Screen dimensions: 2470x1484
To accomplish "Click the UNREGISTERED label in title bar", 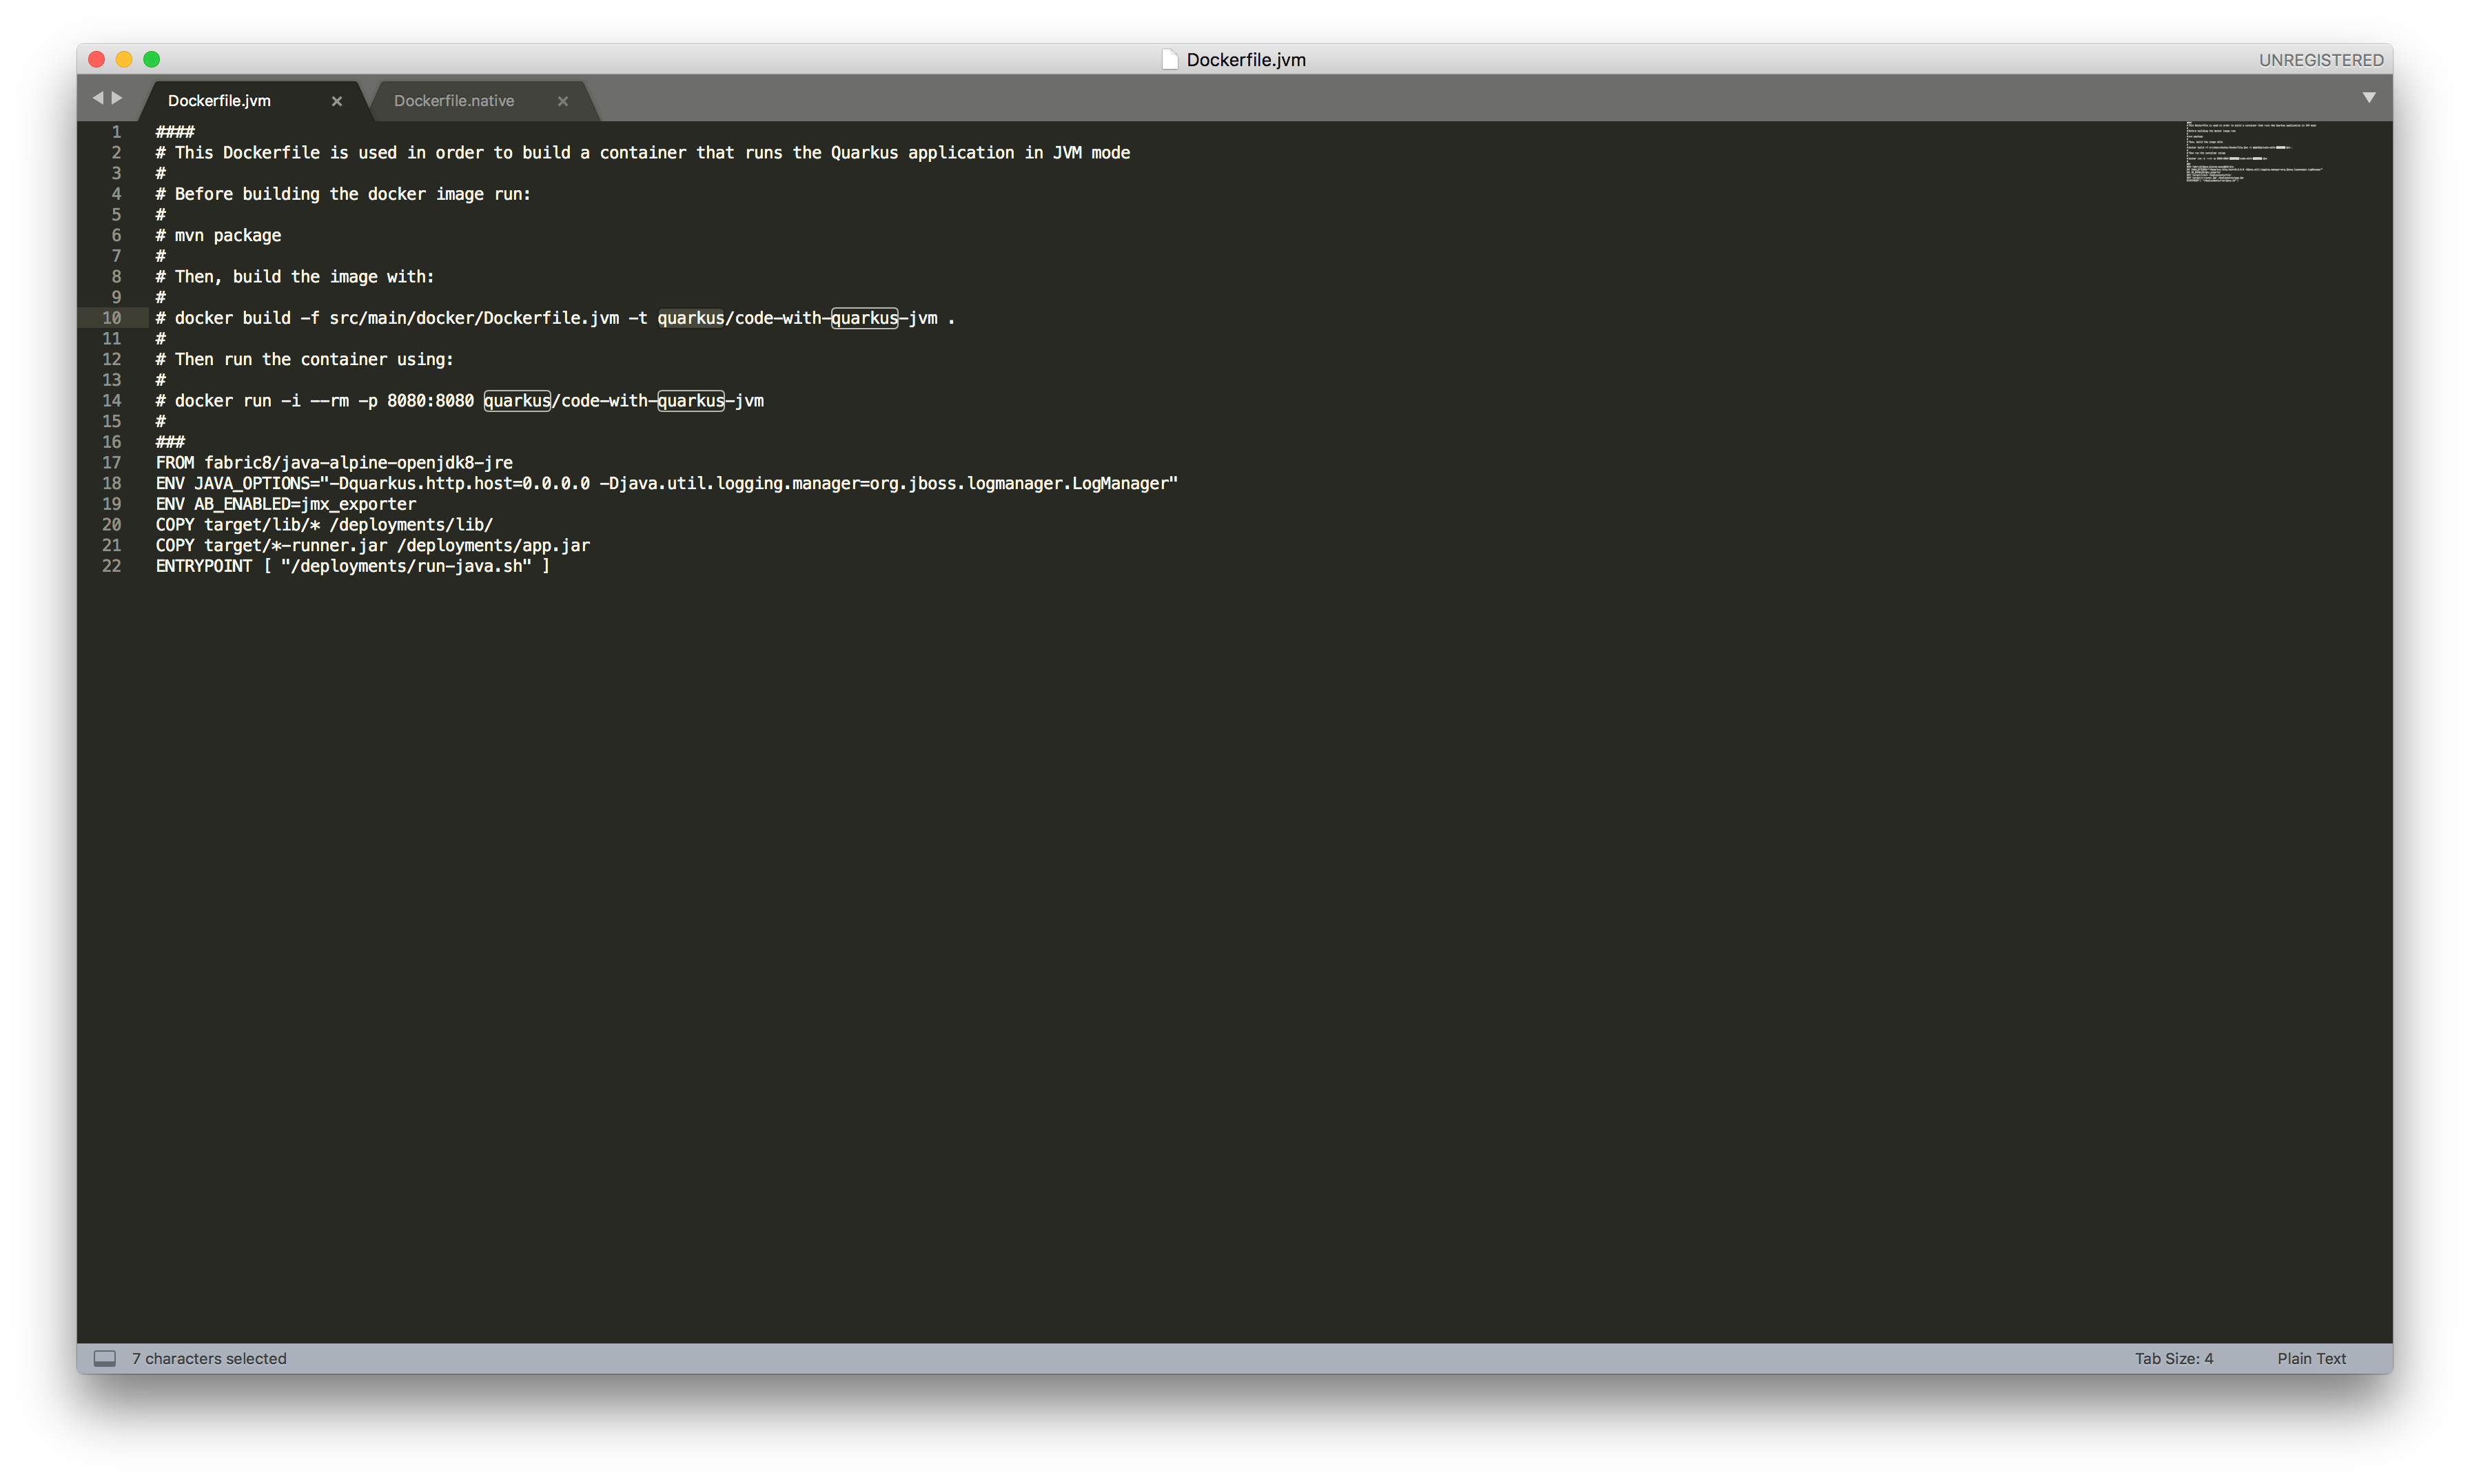I will (2320, 60).
